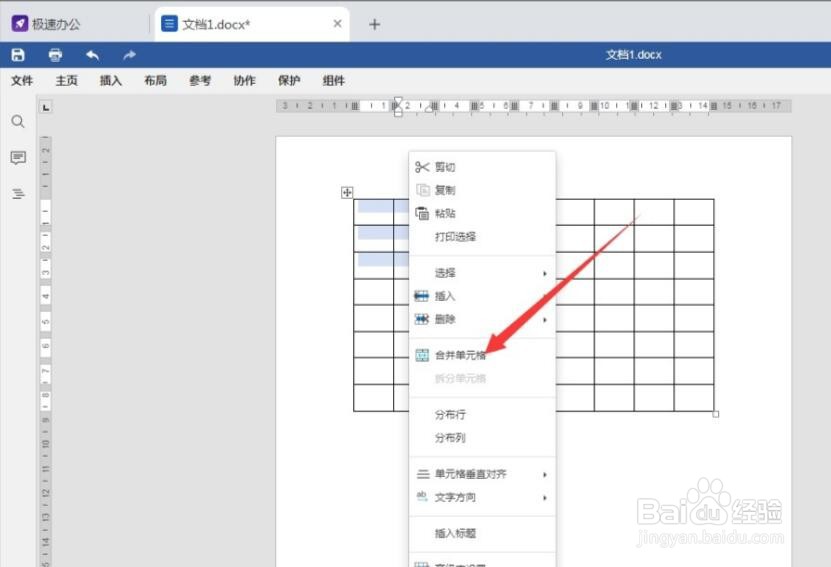Expand the 删除 submenu arrow
Viewport: 831px width, 567px height.
click(544, 320)
